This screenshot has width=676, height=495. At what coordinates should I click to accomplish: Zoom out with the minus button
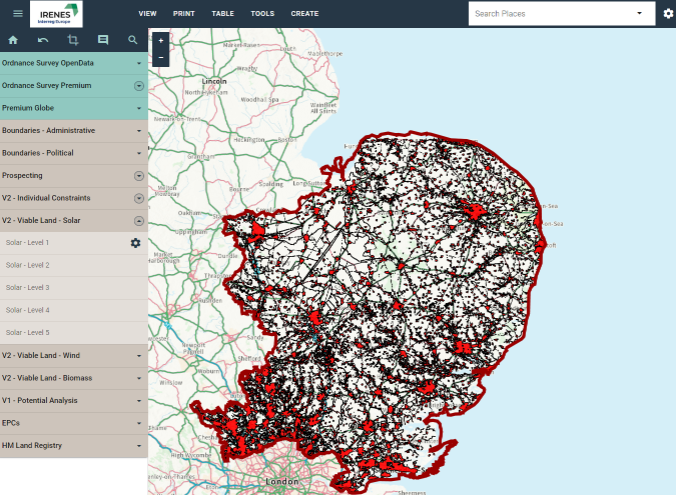click(x=161, y=58)
